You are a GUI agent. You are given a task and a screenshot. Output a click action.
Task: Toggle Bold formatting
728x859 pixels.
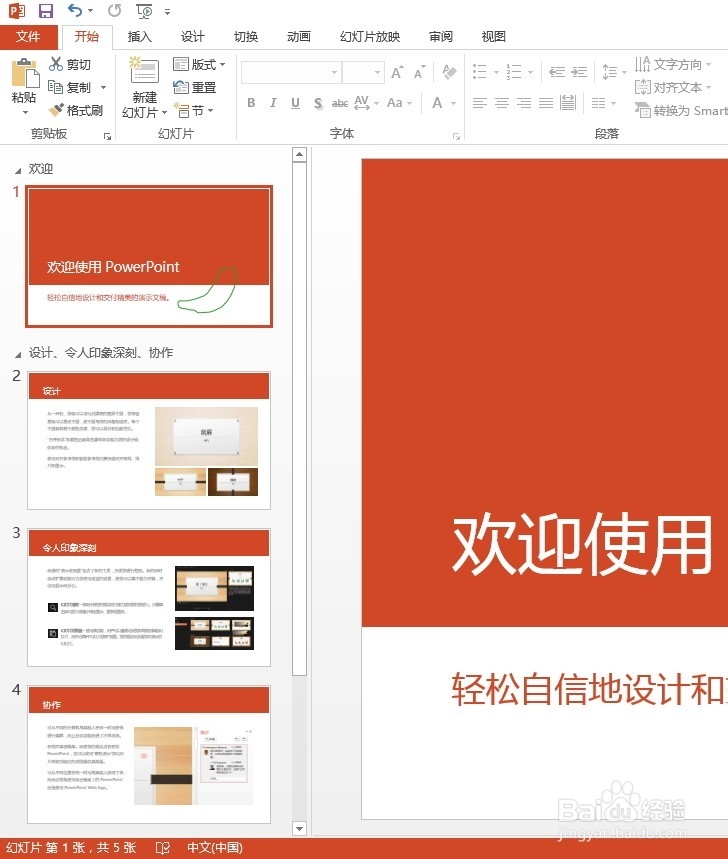point(251,103)
